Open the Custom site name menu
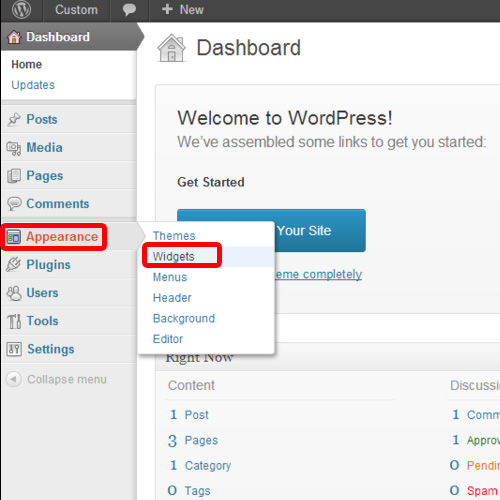Viewport: 500px width, 500px height. coord(76,10)
